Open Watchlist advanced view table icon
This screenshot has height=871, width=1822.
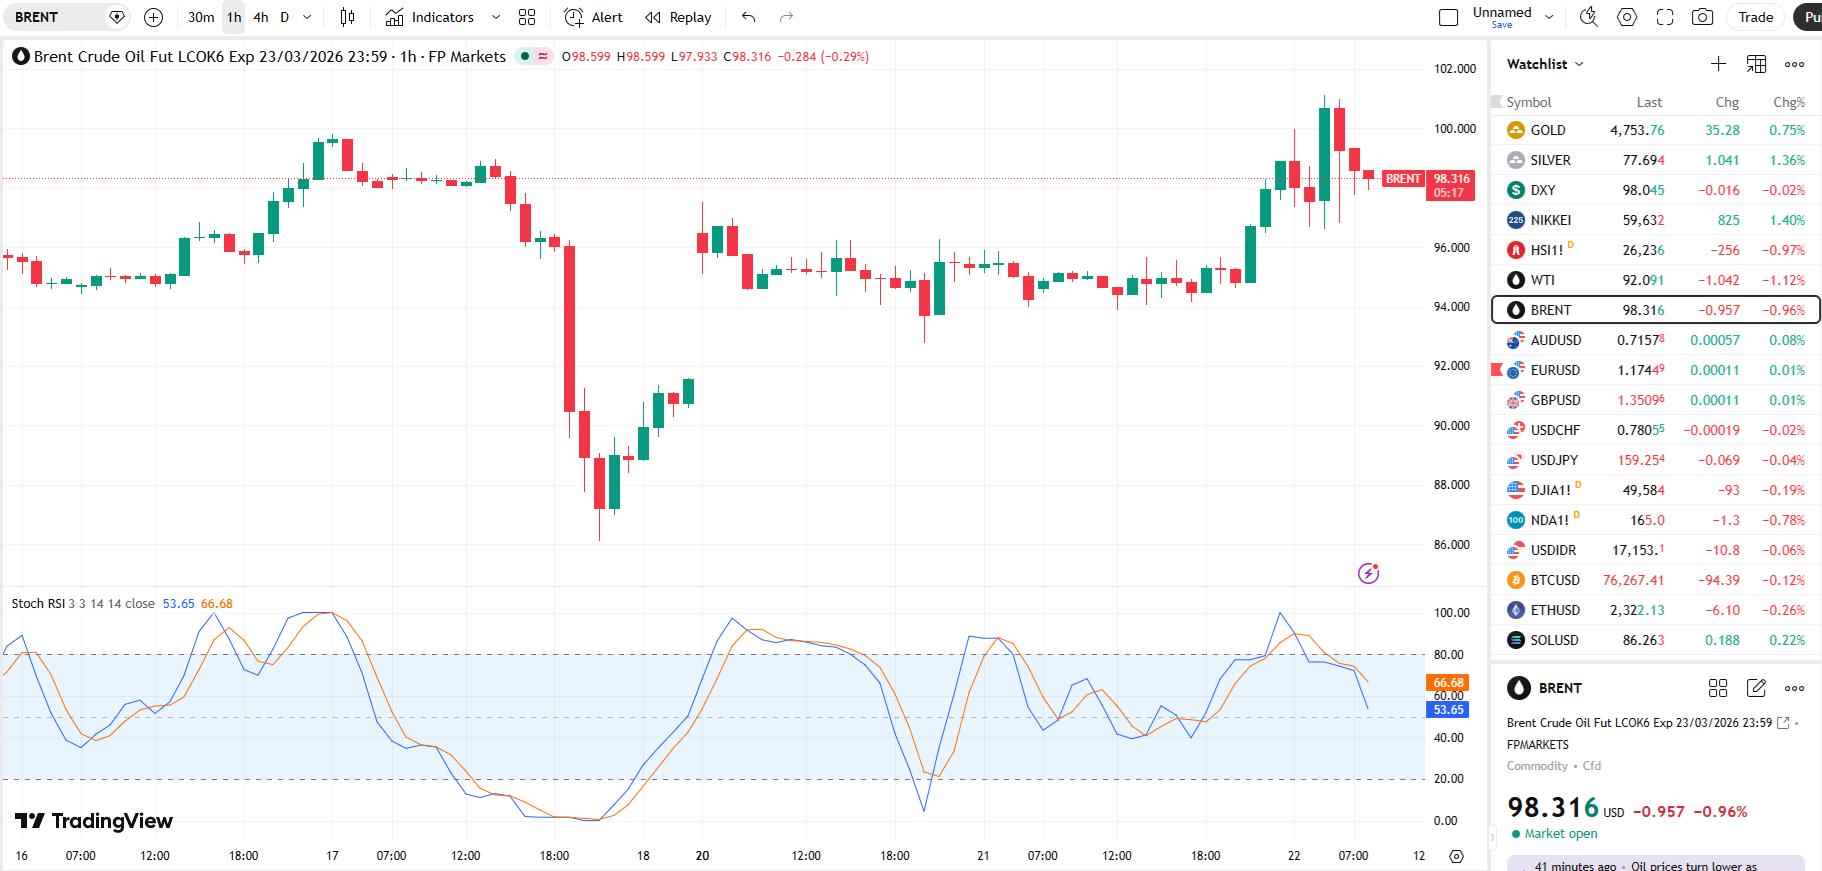[x=1756, y=64]
